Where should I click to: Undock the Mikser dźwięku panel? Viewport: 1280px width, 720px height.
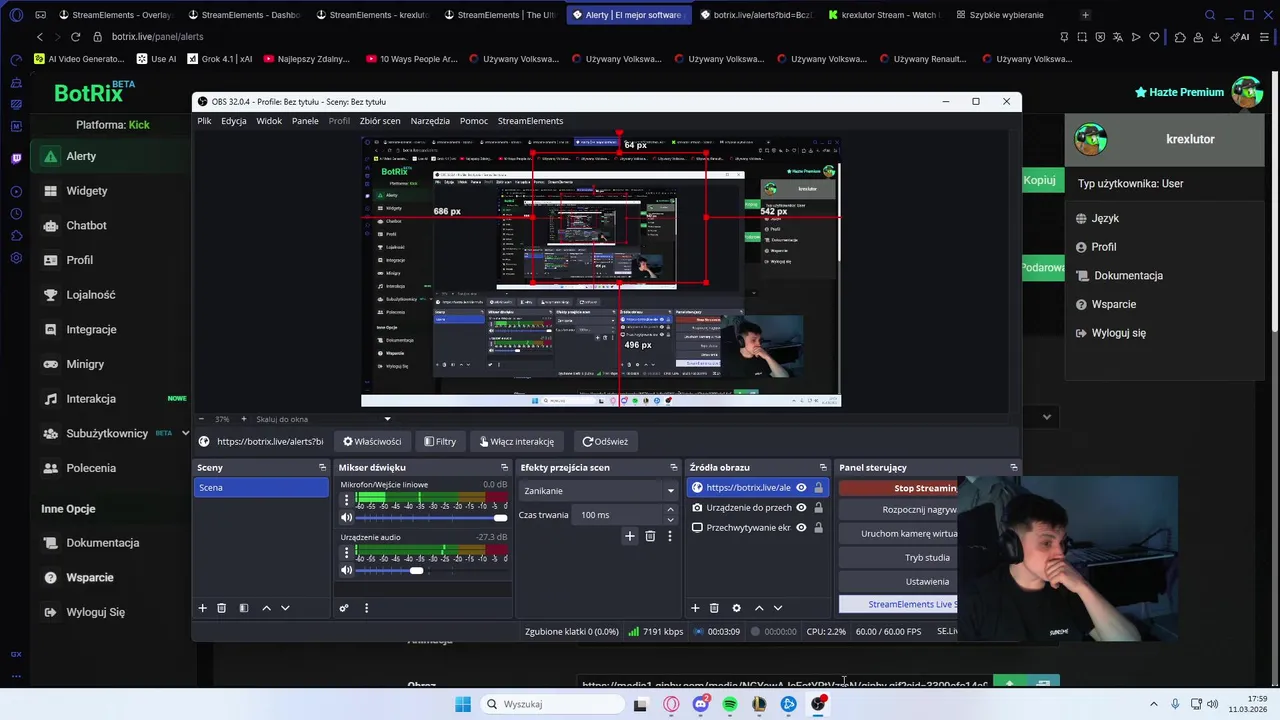504,467
